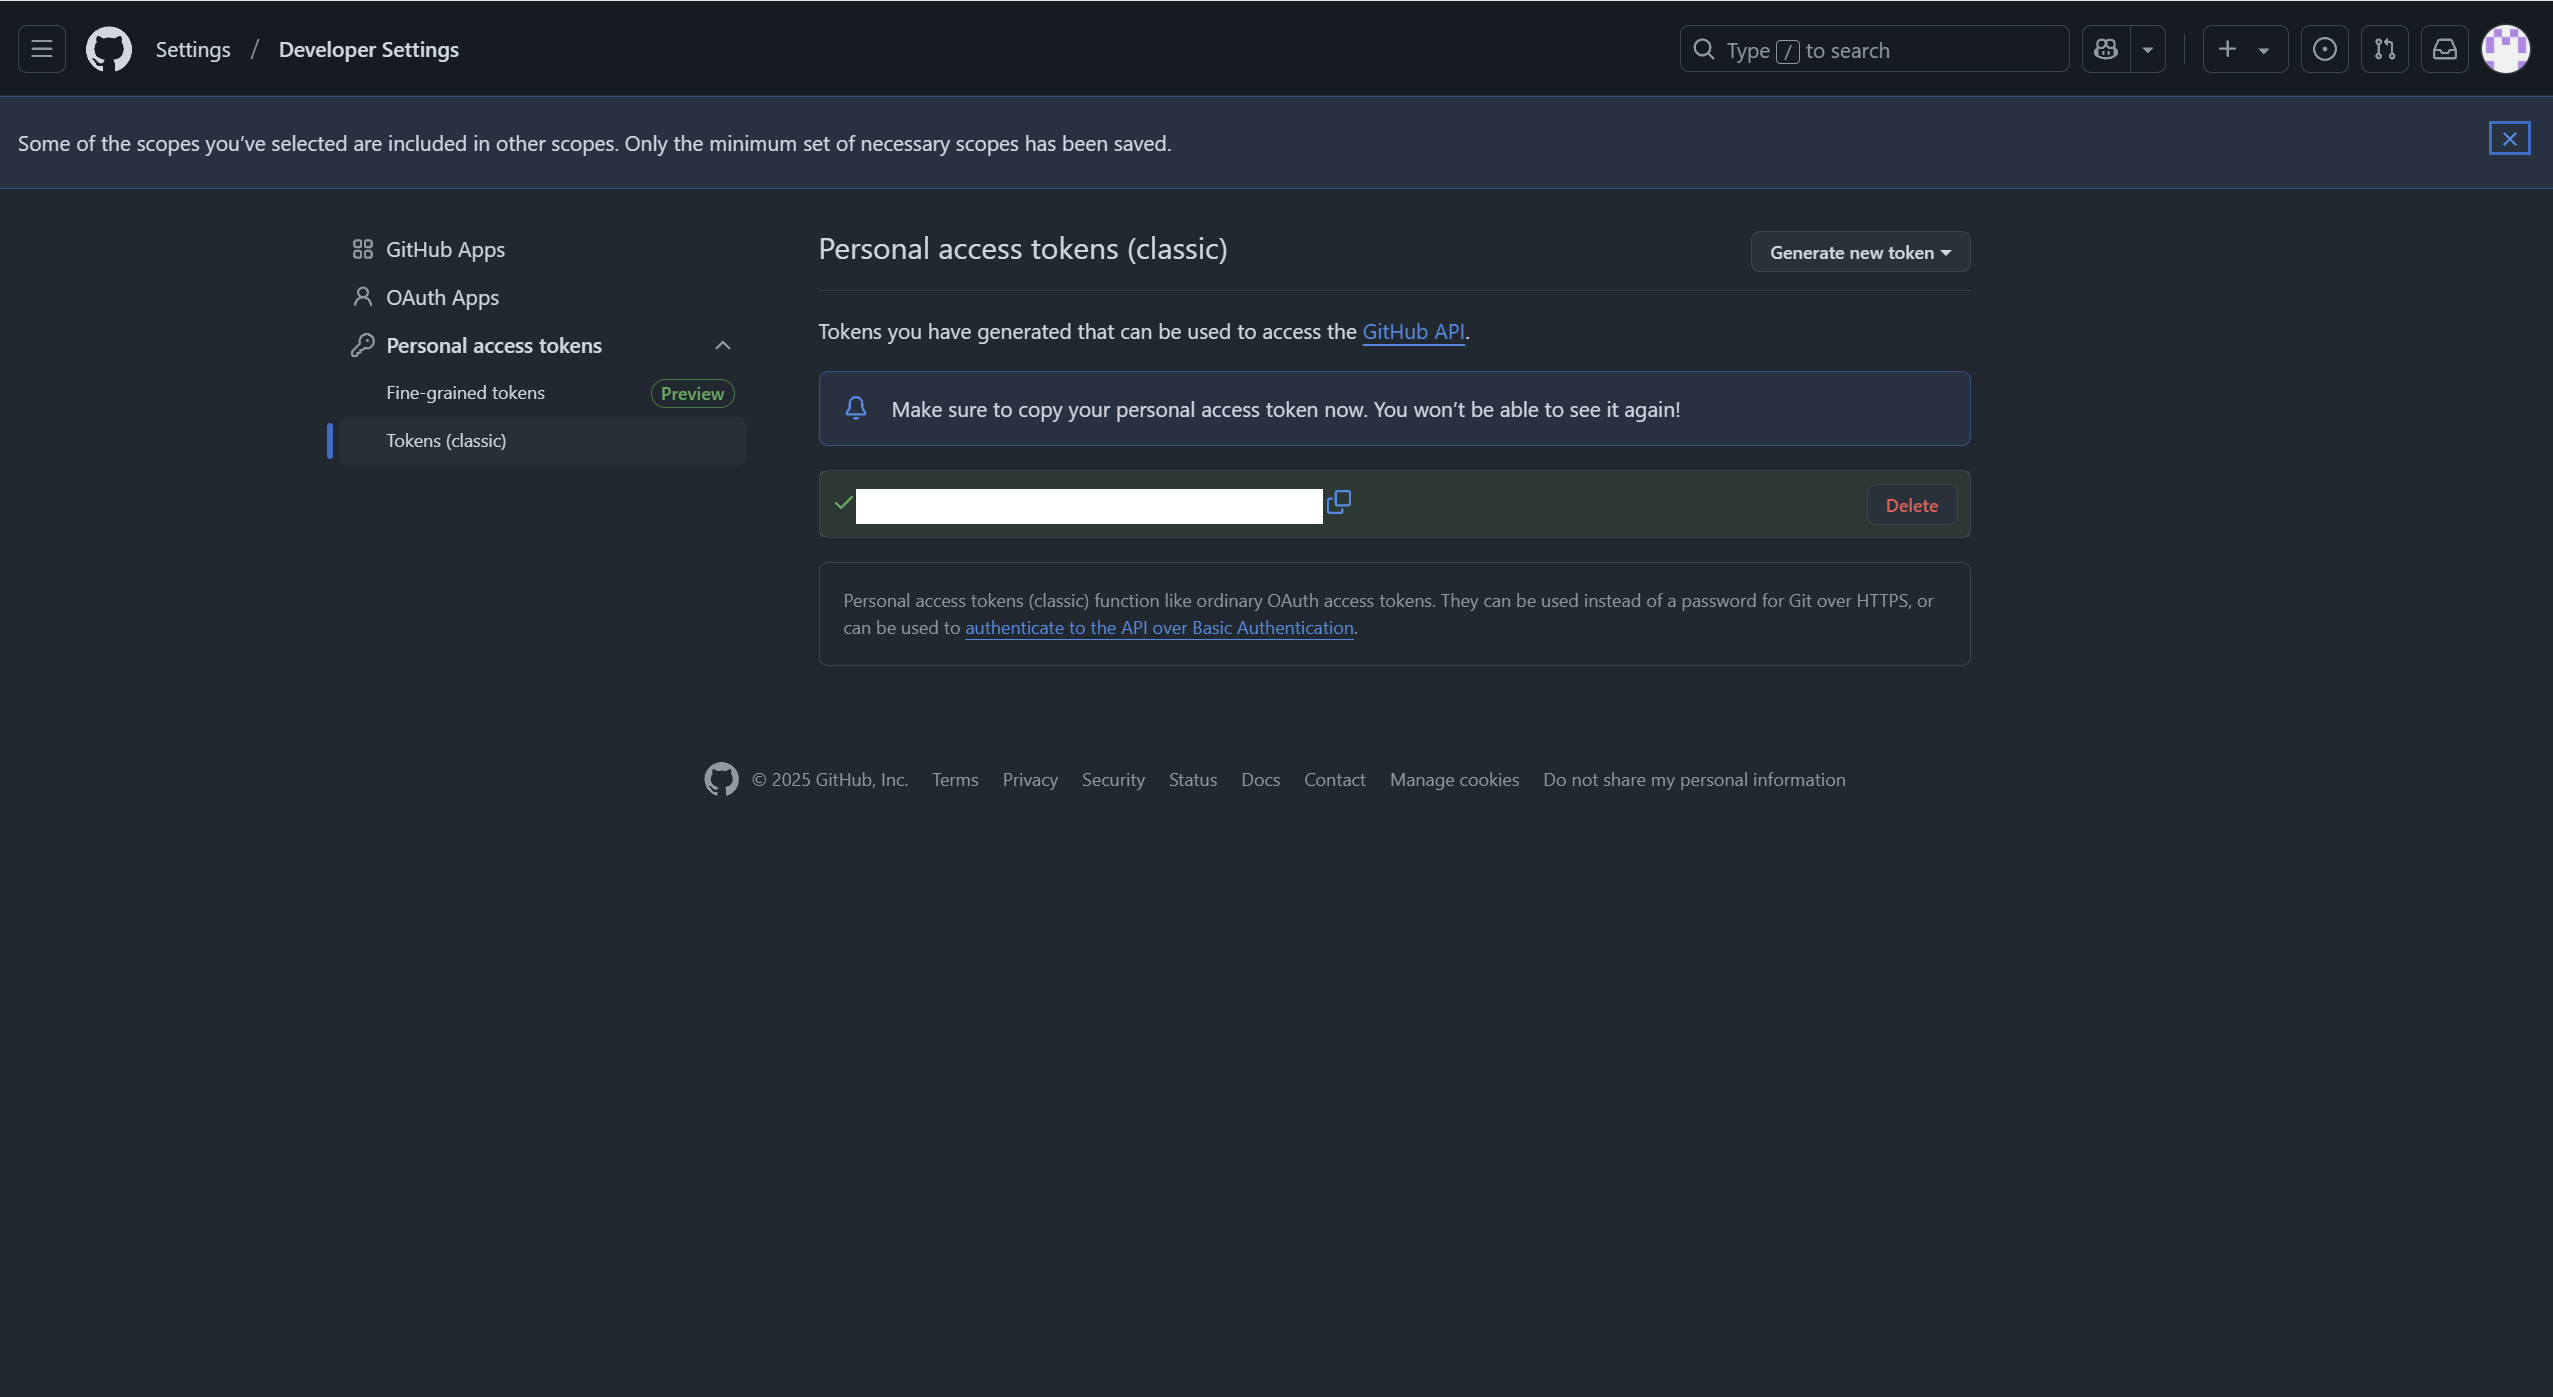Copy the token with the copy icon
Screen dimensions: 2553x1397
[x=1339, y=502]
